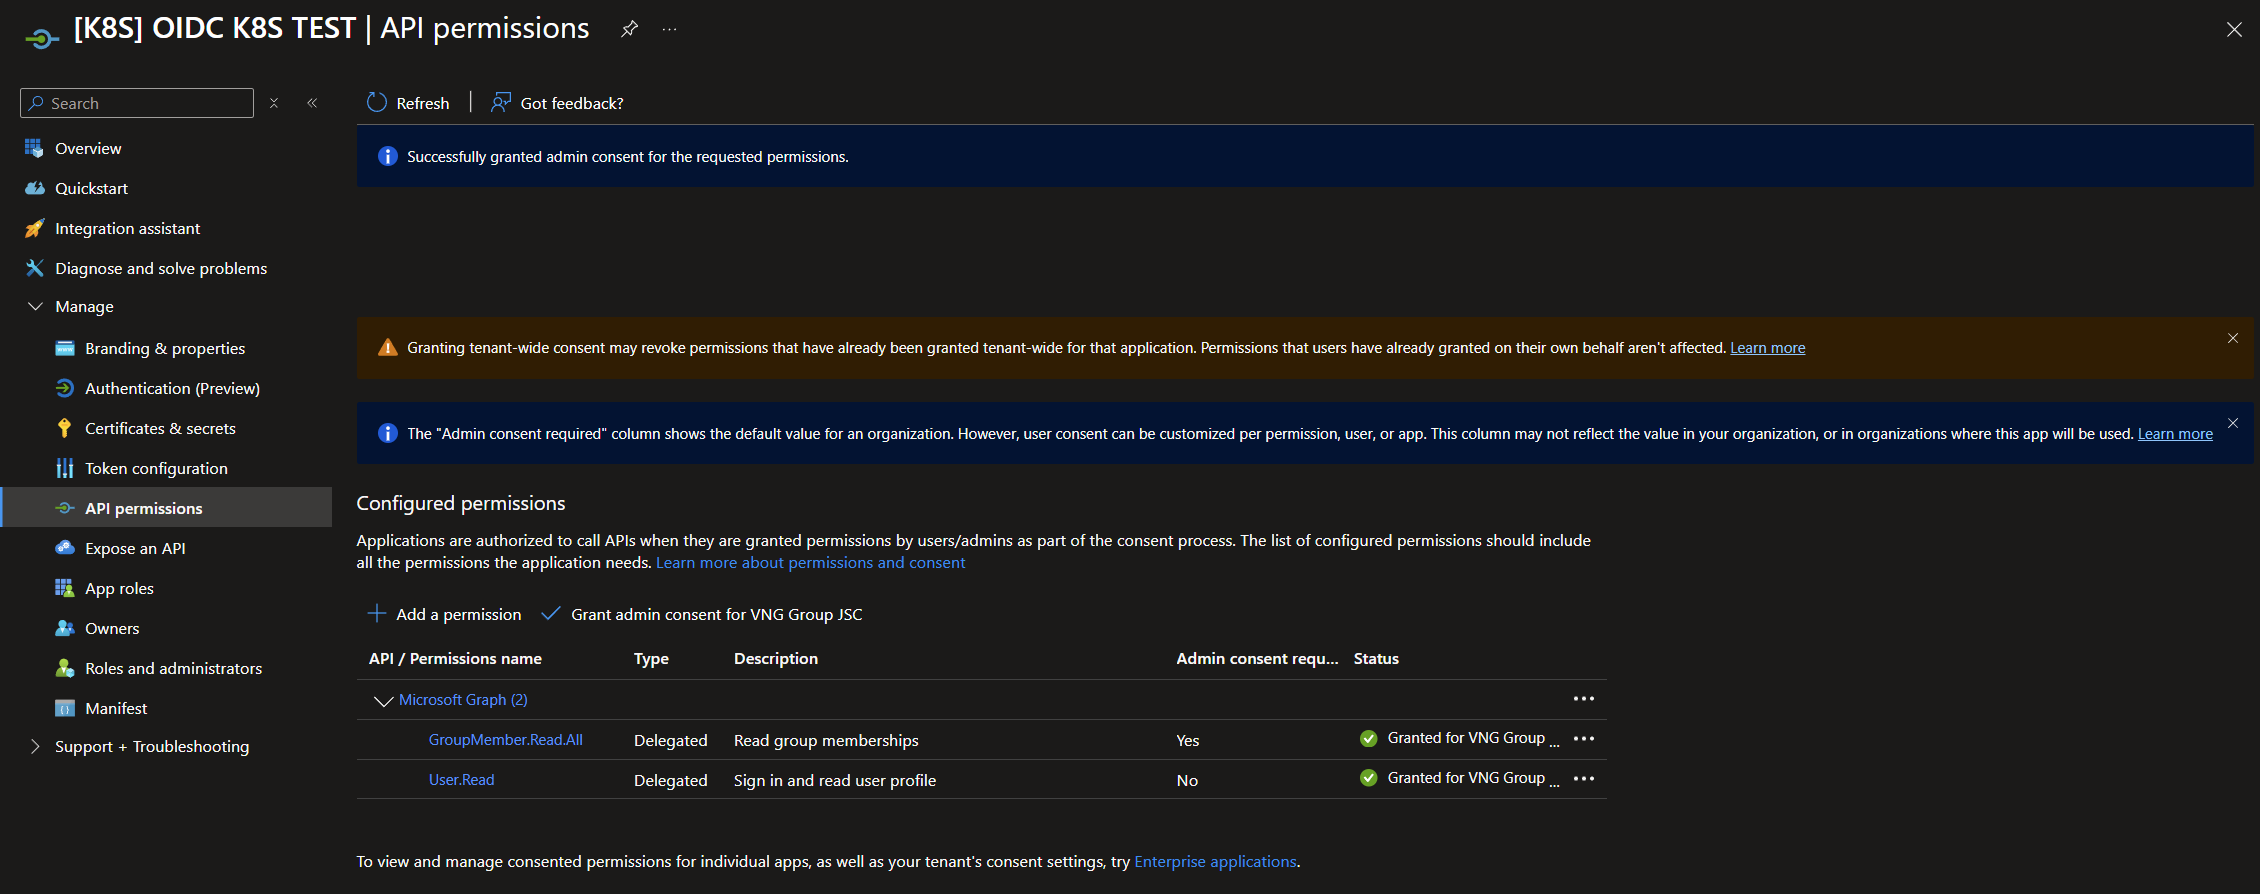Open Microsoft Graph (2) API link
The height and width of the screenshot is (894, 2260).
pos(463,699)
